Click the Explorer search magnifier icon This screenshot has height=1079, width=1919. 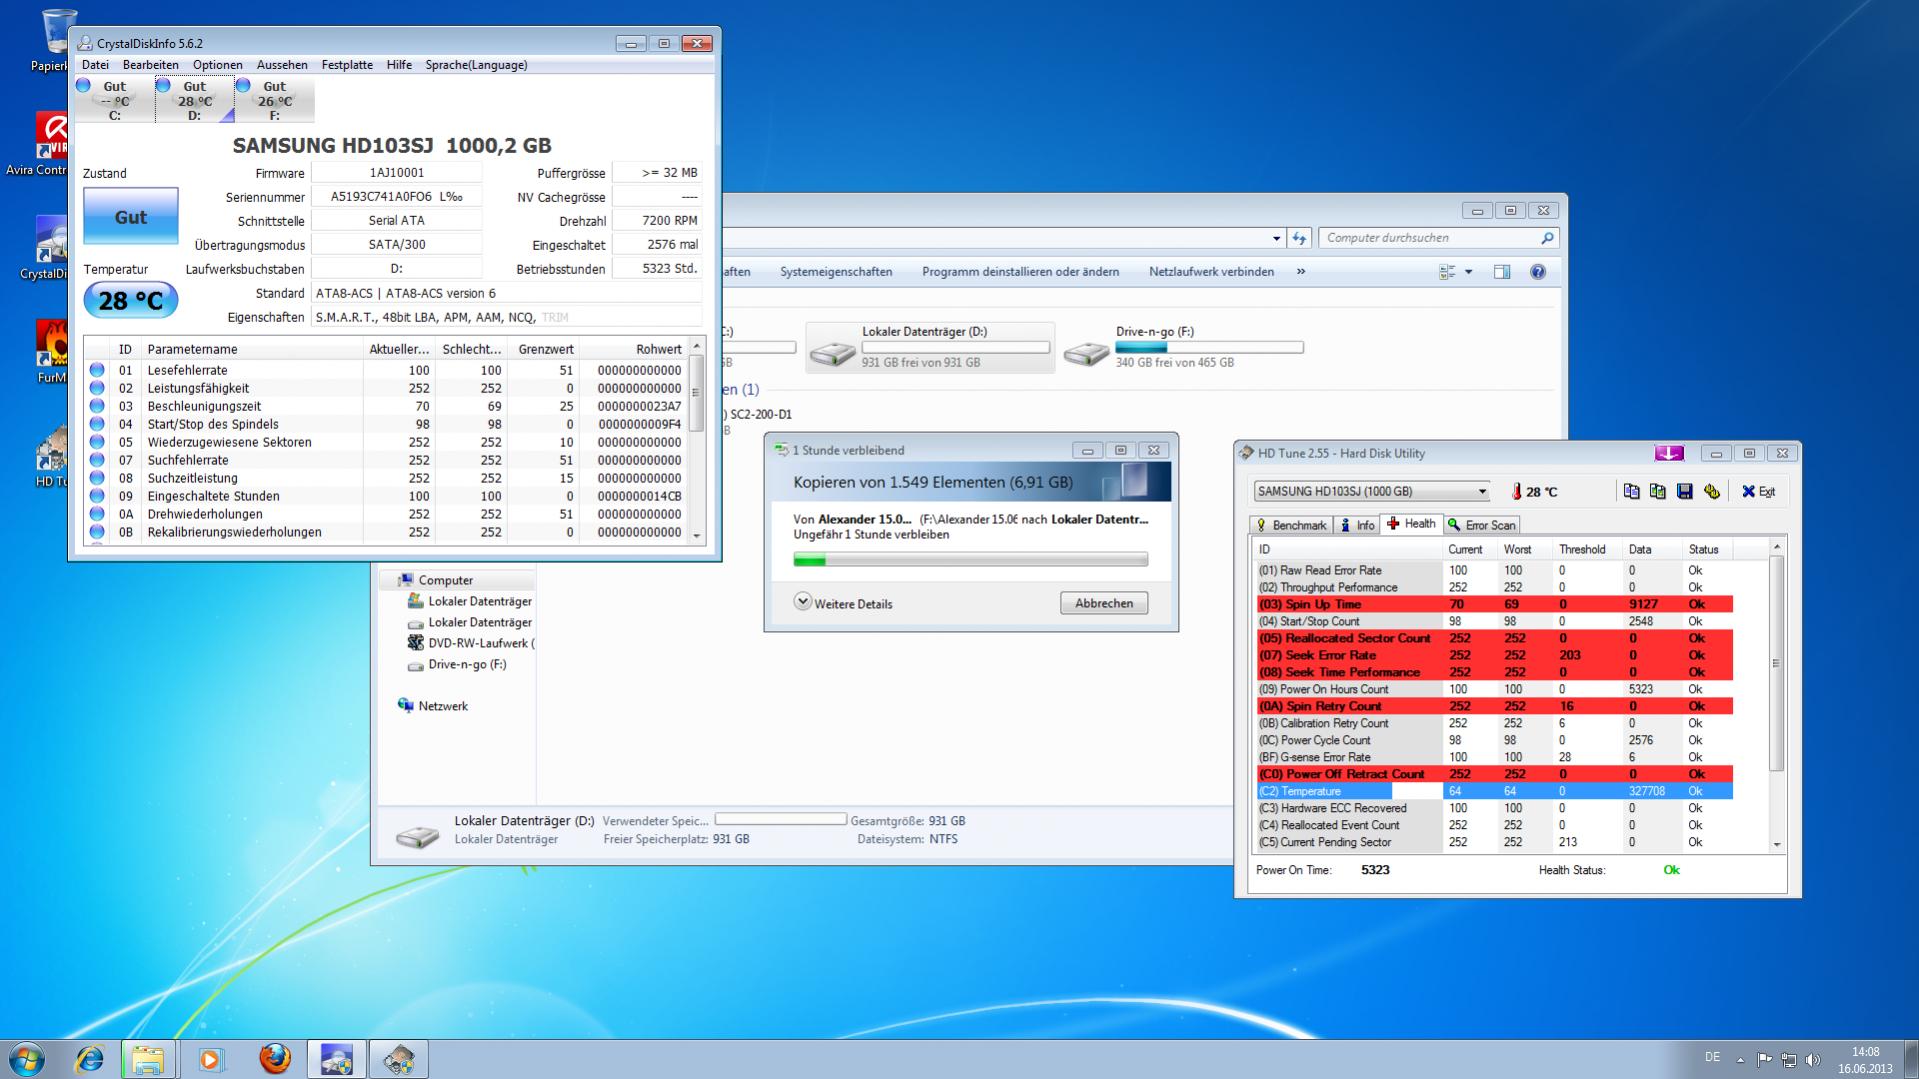[1547, 238]
